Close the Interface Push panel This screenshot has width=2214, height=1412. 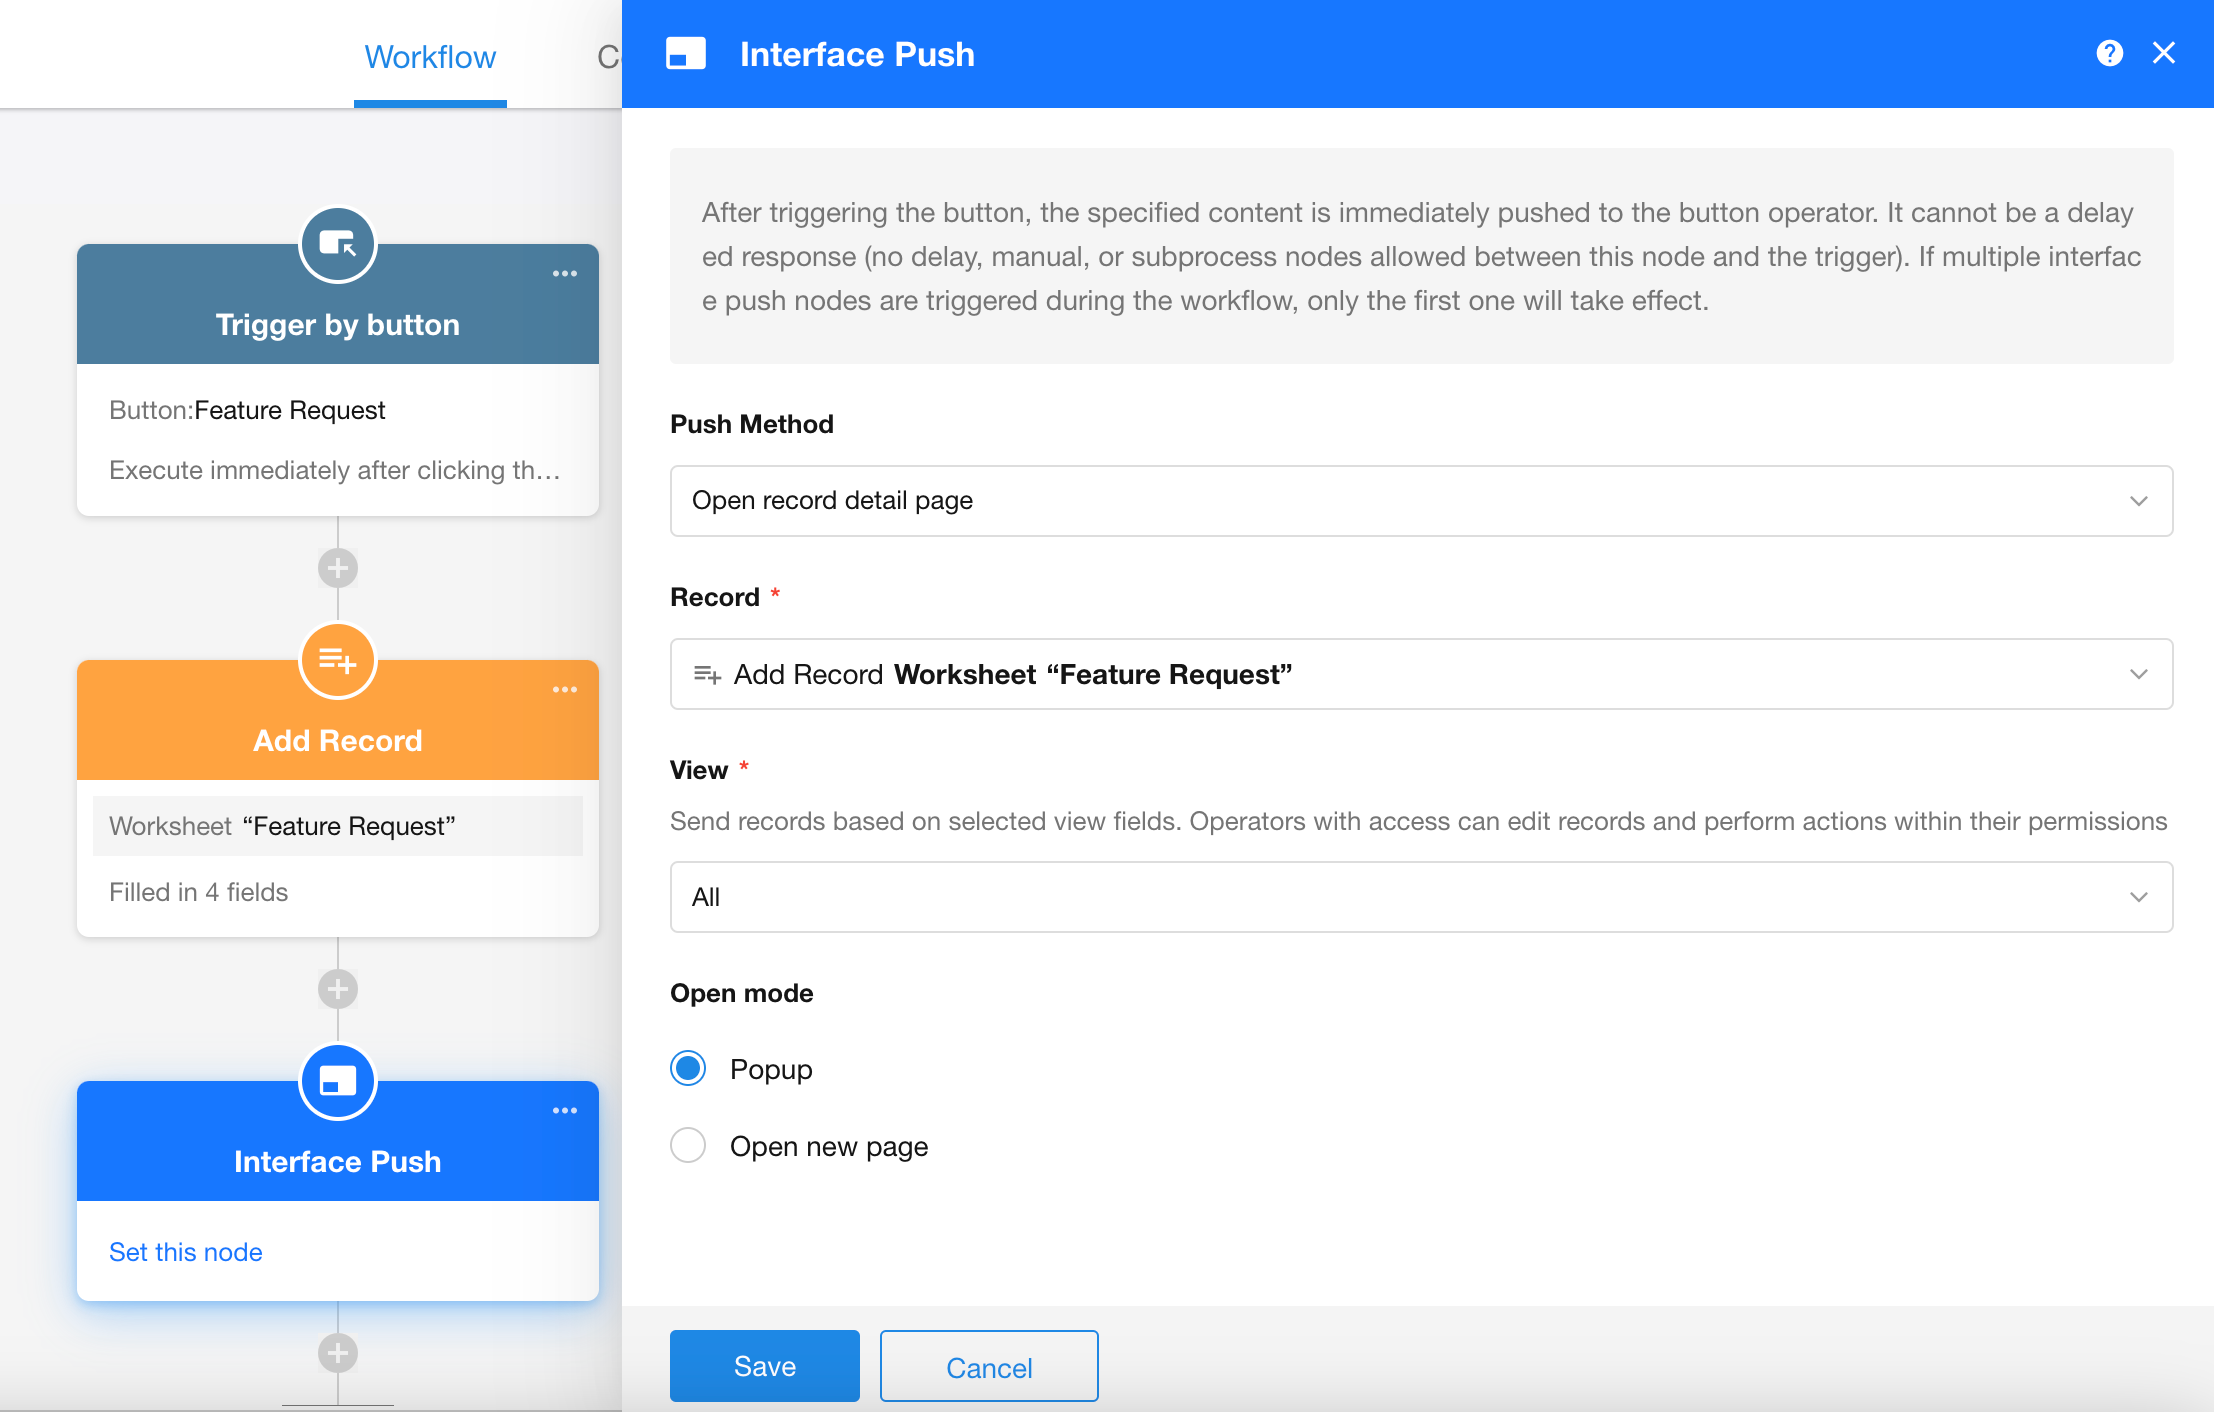tap(2163, 54)
